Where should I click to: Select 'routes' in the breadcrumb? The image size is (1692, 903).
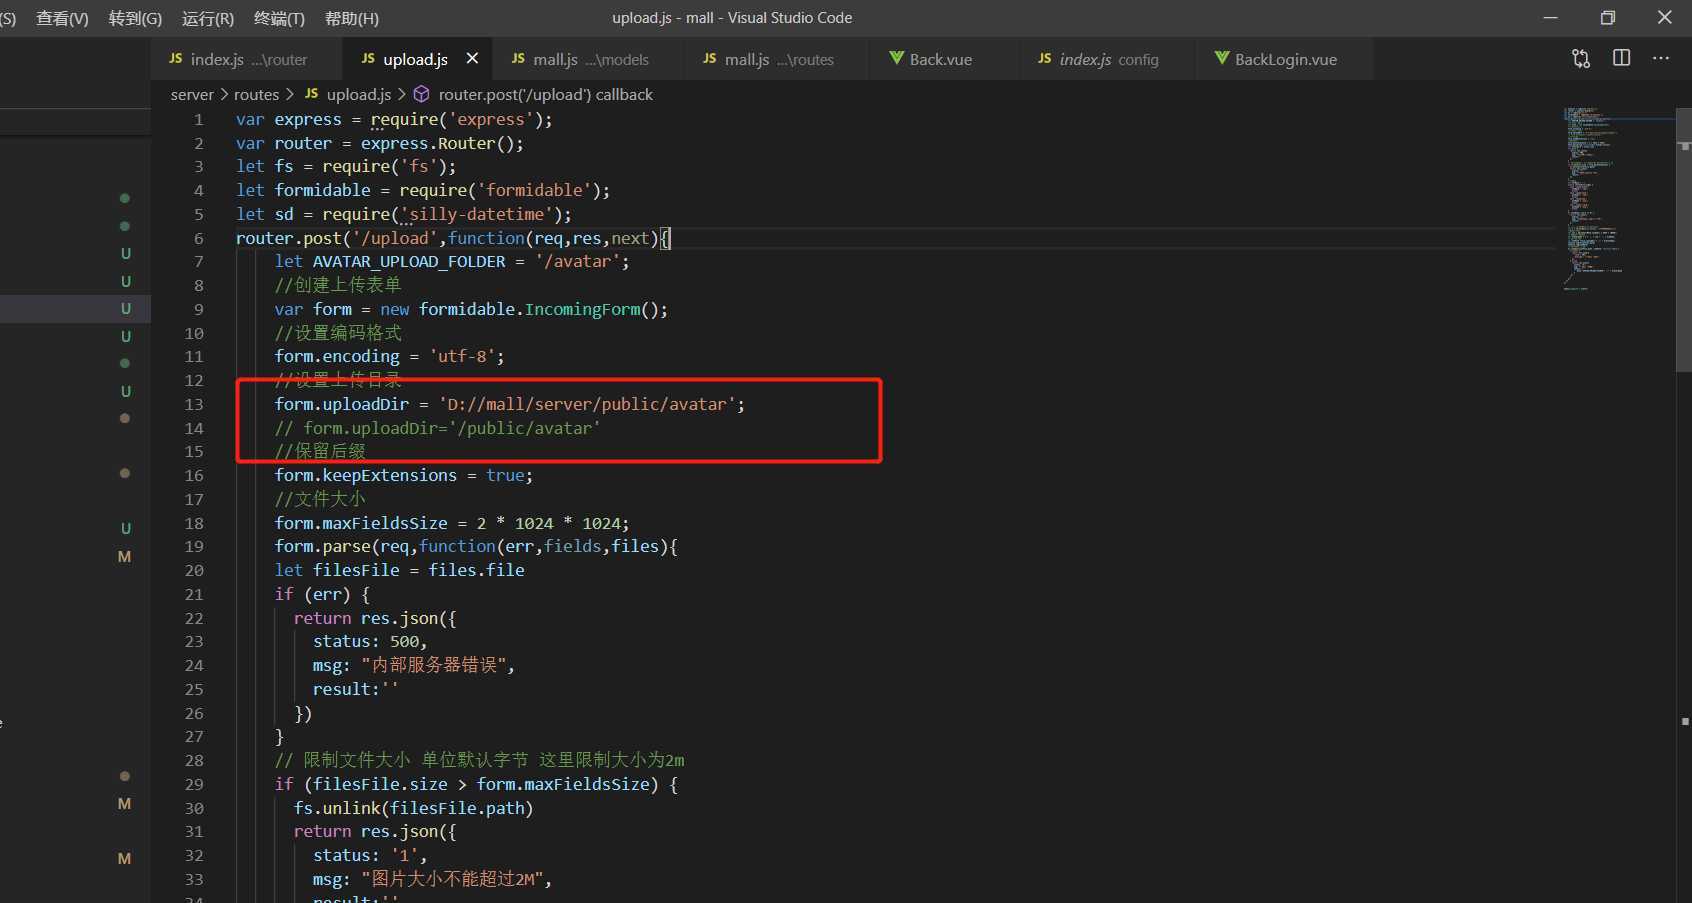coord(256,94)
